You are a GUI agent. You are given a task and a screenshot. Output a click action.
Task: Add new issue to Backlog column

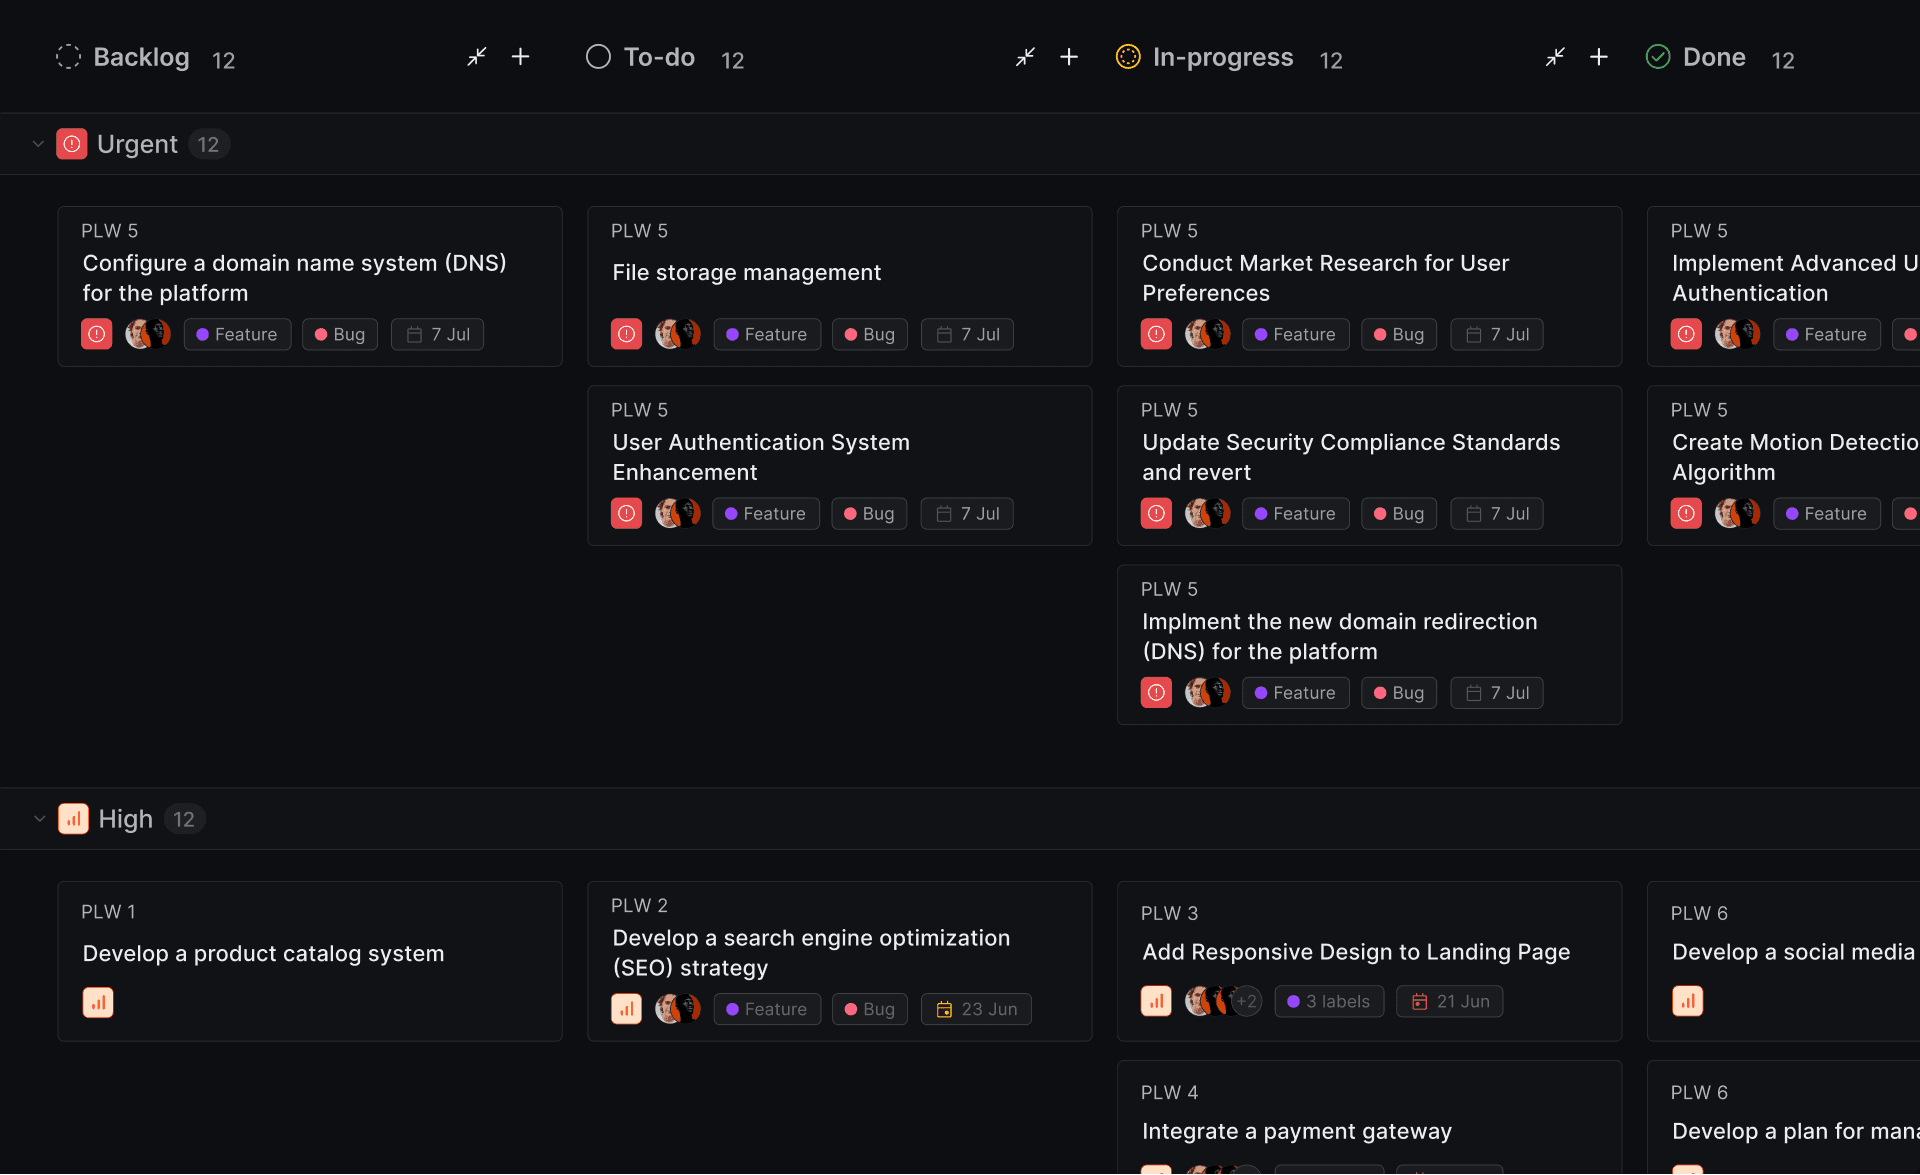521,57
